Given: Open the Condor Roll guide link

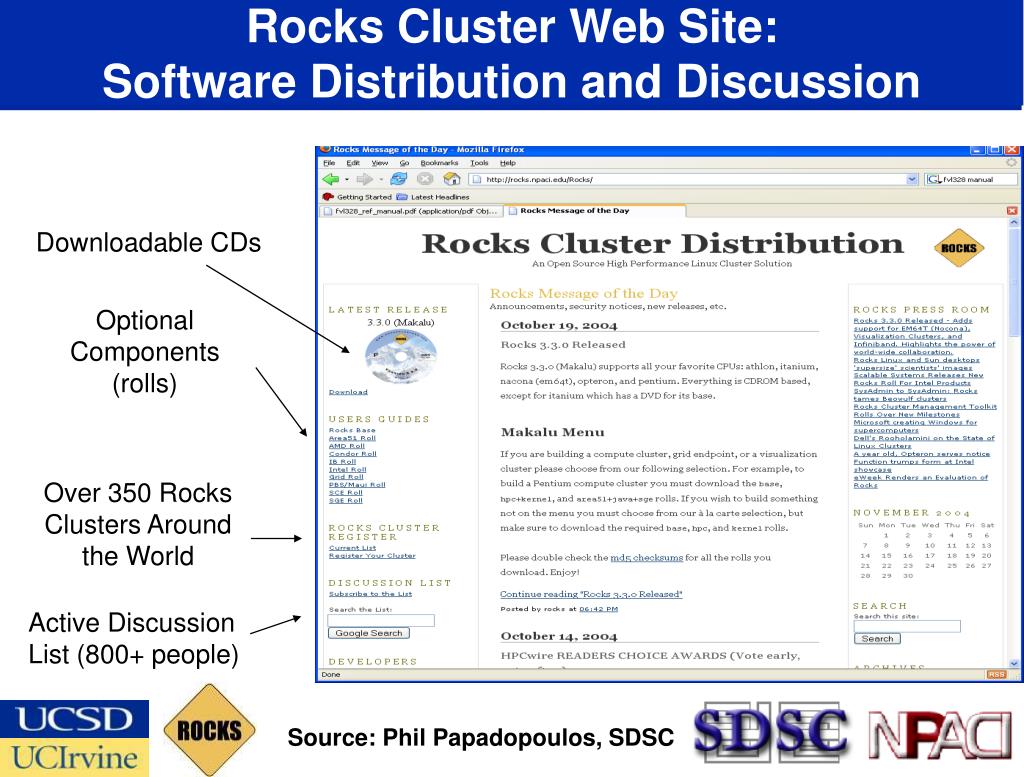Looking at the screenshot, I should [x=353, y=454].
